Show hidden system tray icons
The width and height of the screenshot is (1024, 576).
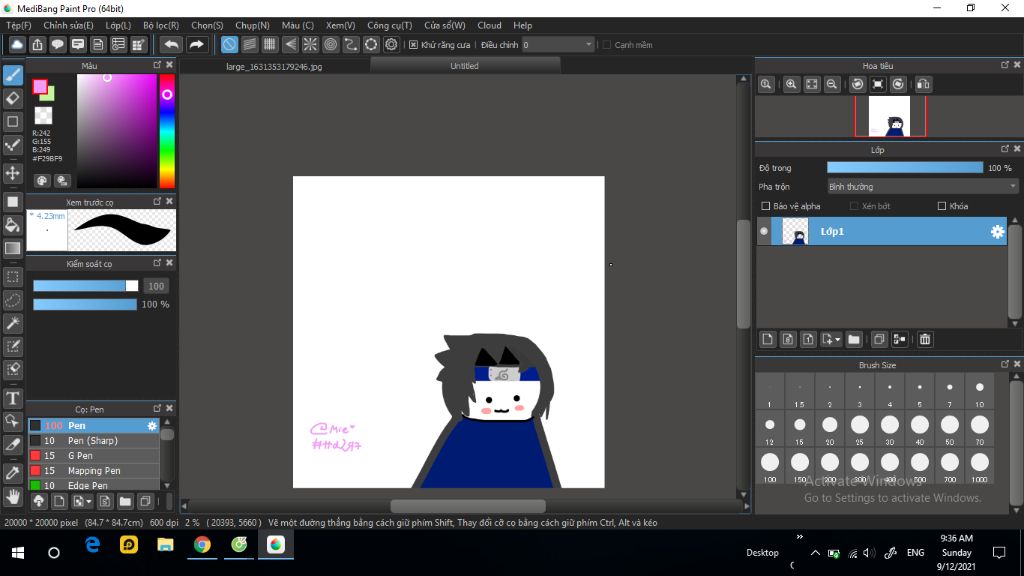click(x=815, y=552)
